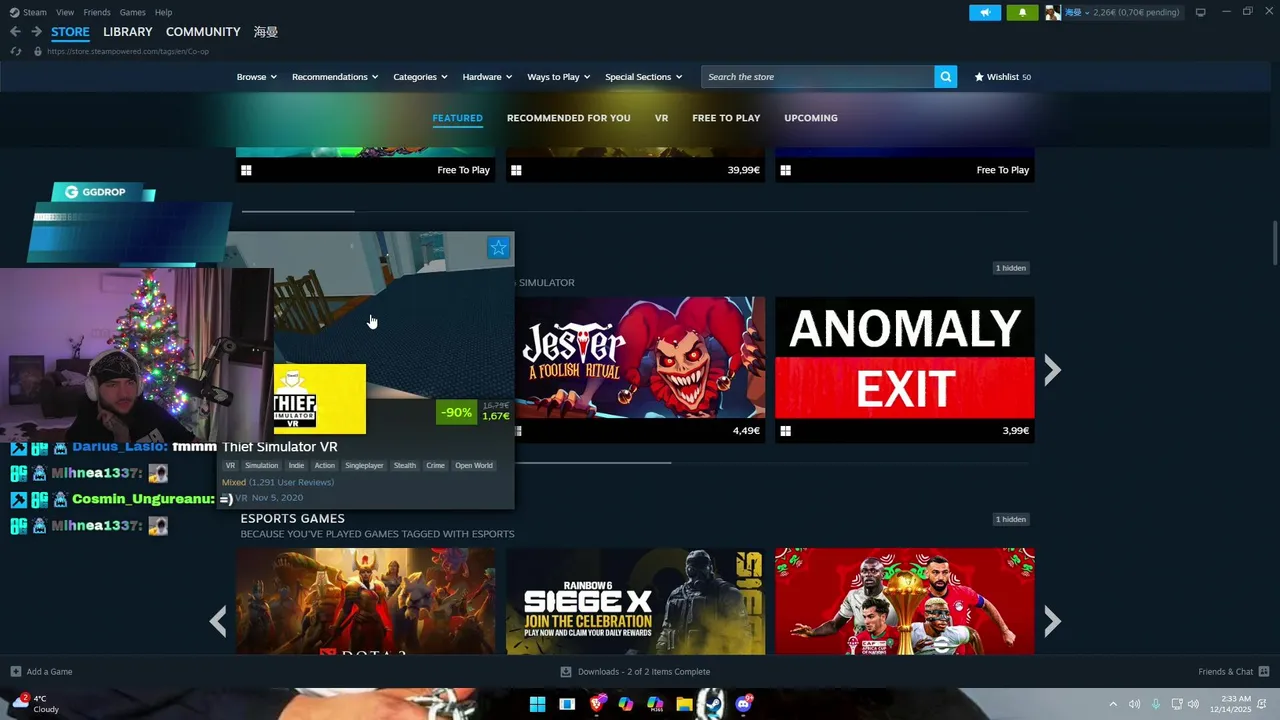Screen dimensions: 1280x720
Task: Select the RECOMMENDED FOR YOU tab
Action: [568, 118]
